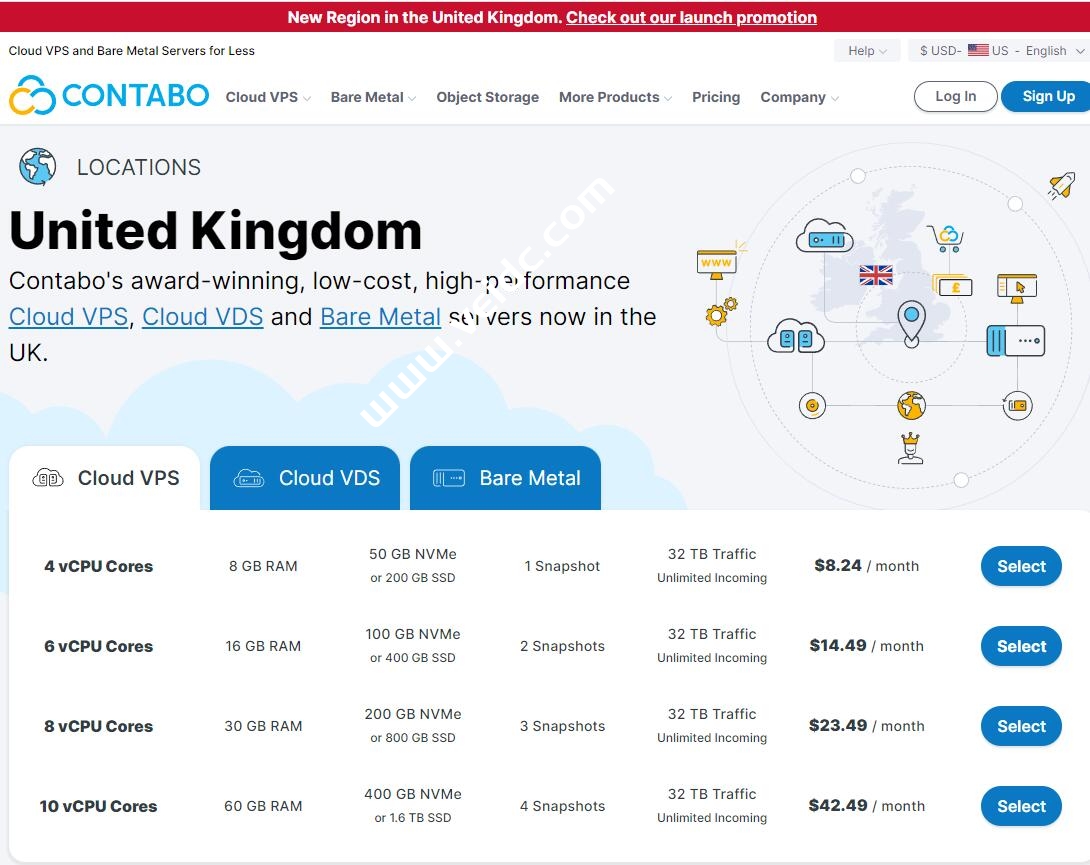The width and height of the screenshot is (1090, 865).
Task: Click the 6 vCPU Cores label
Action: 98,646
